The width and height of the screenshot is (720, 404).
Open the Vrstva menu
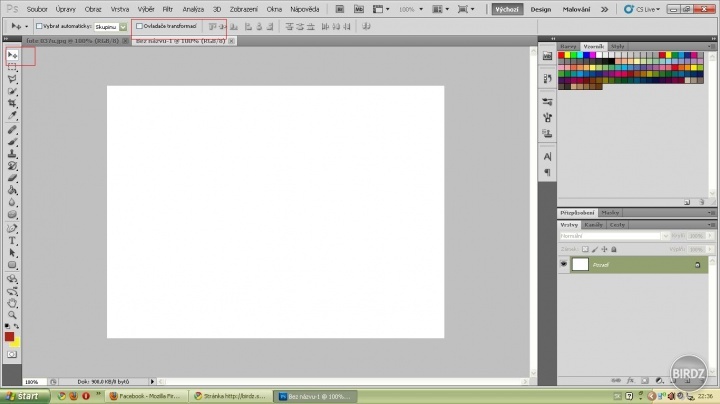pyautogui.click(x=120, y=9)
